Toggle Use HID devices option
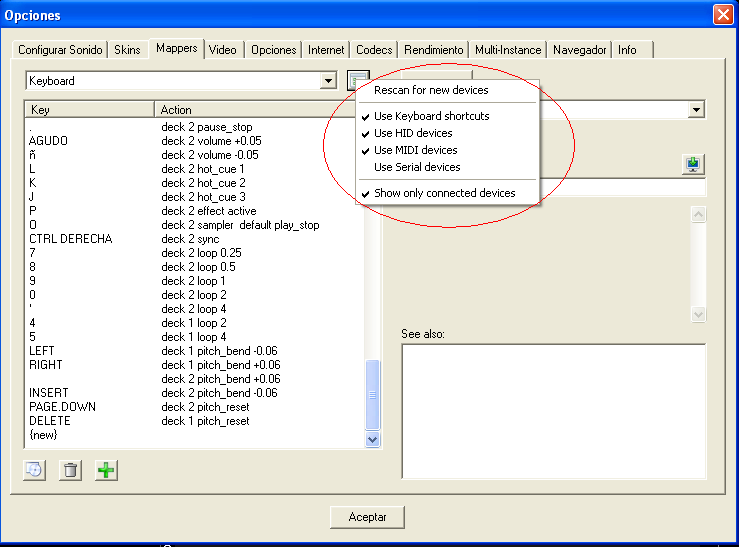The width and height of the screenshot is (739, 547). (413, 133)
